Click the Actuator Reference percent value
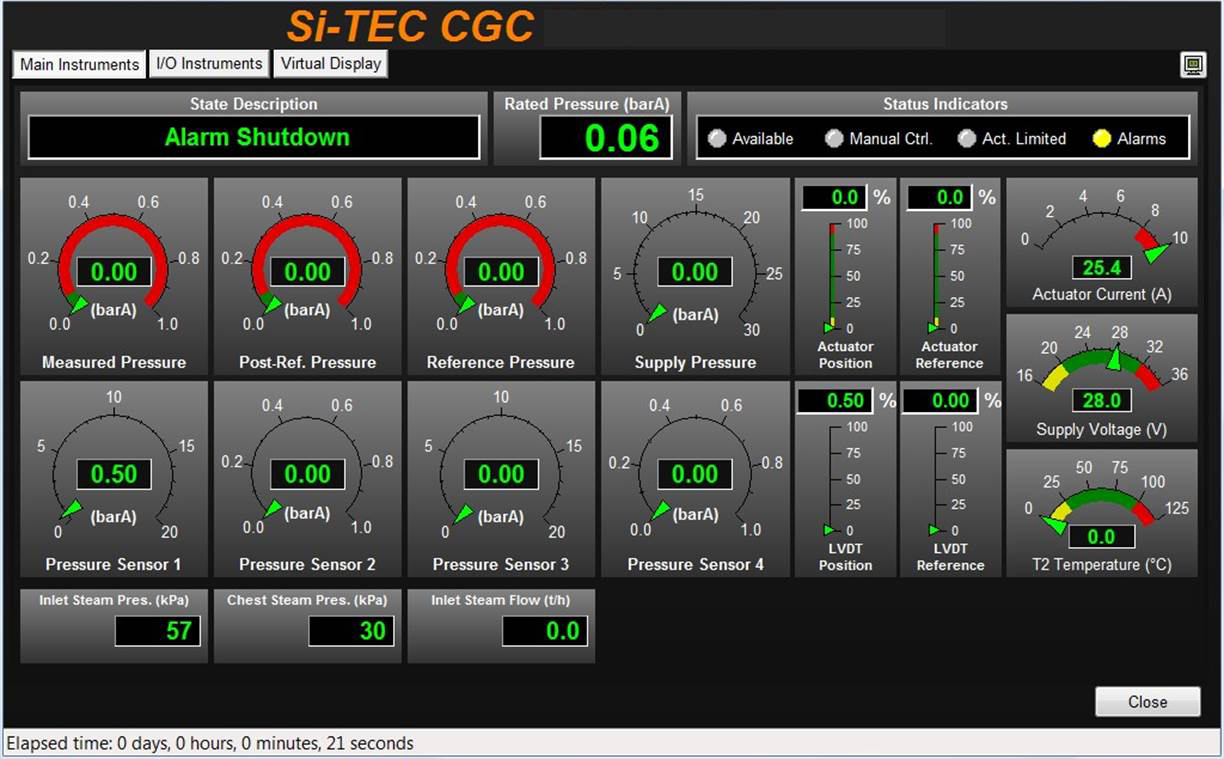 (939, 197)
